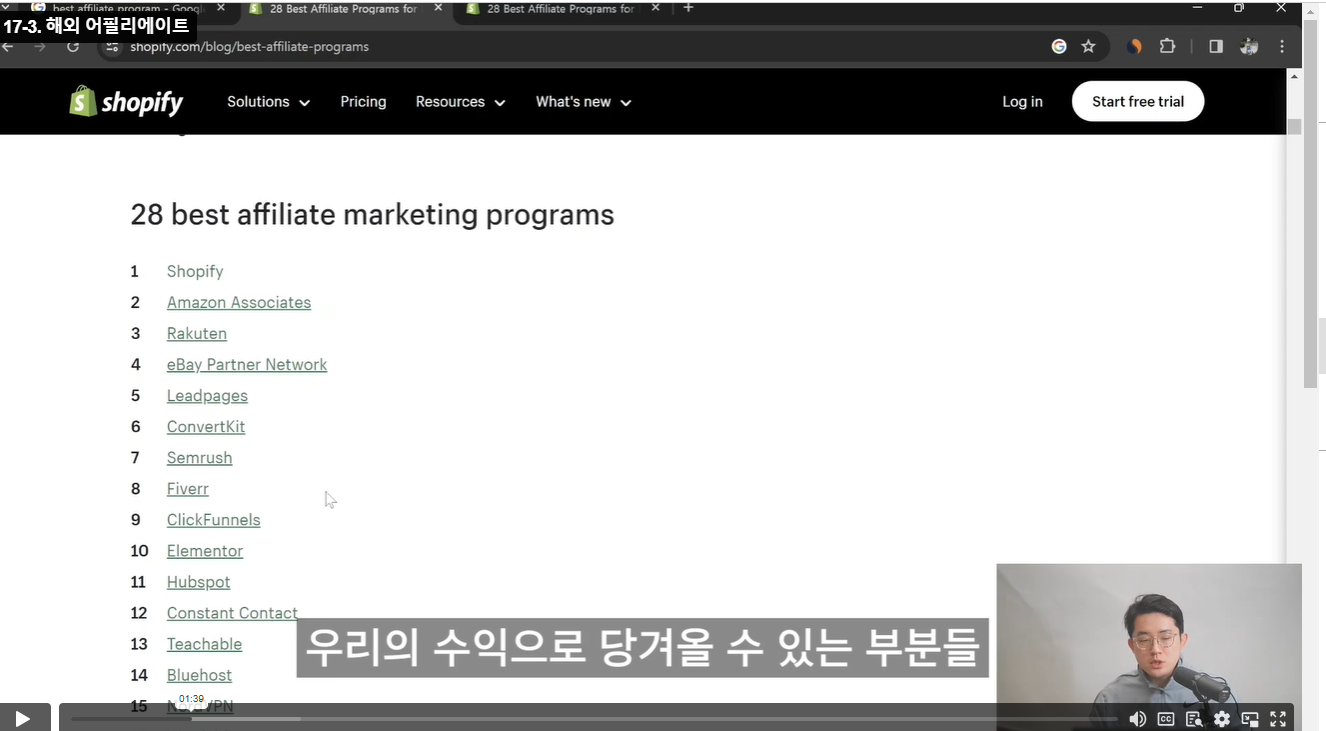Screen dimensions: 1326x731
Task: Open the browser extensions puzzle icon
Action: 1167,47
